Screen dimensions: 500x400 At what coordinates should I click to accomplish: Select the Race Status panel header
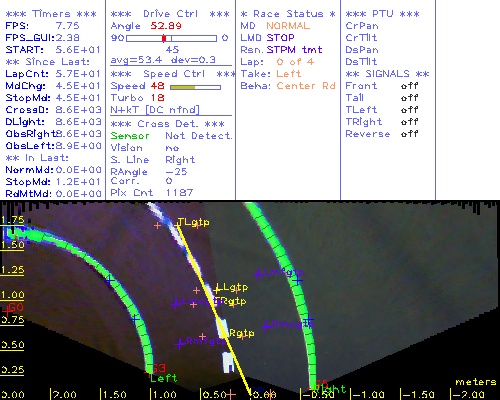click(288, 14)
